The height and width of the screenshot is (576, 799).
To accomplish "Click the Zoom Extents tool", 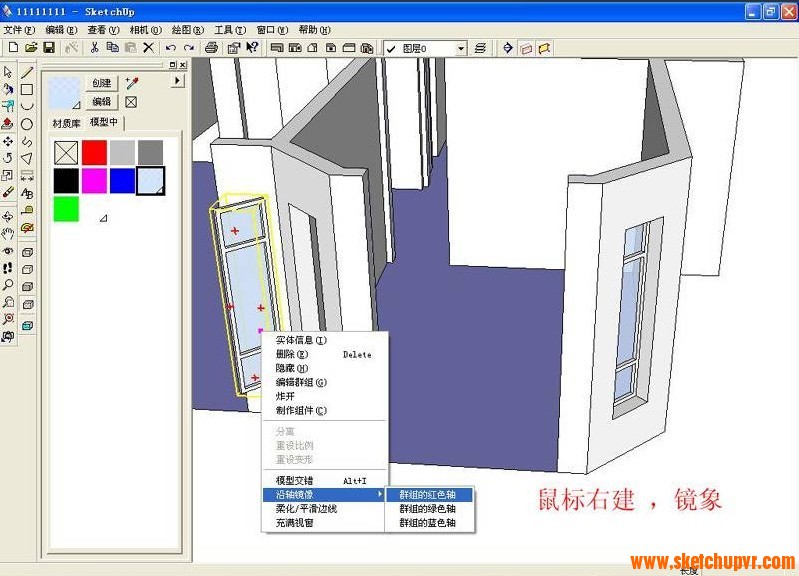I will pos(8,320).
